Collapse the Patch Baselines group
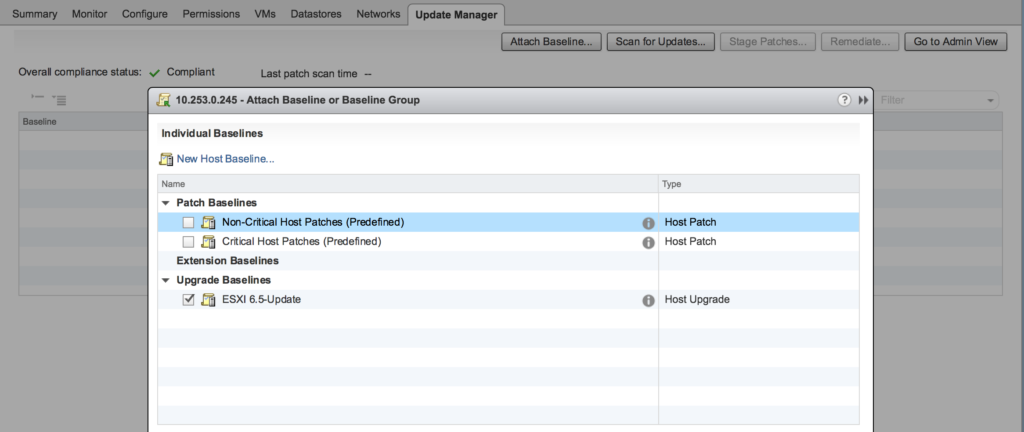1024x432 pixels. [166, 203]
